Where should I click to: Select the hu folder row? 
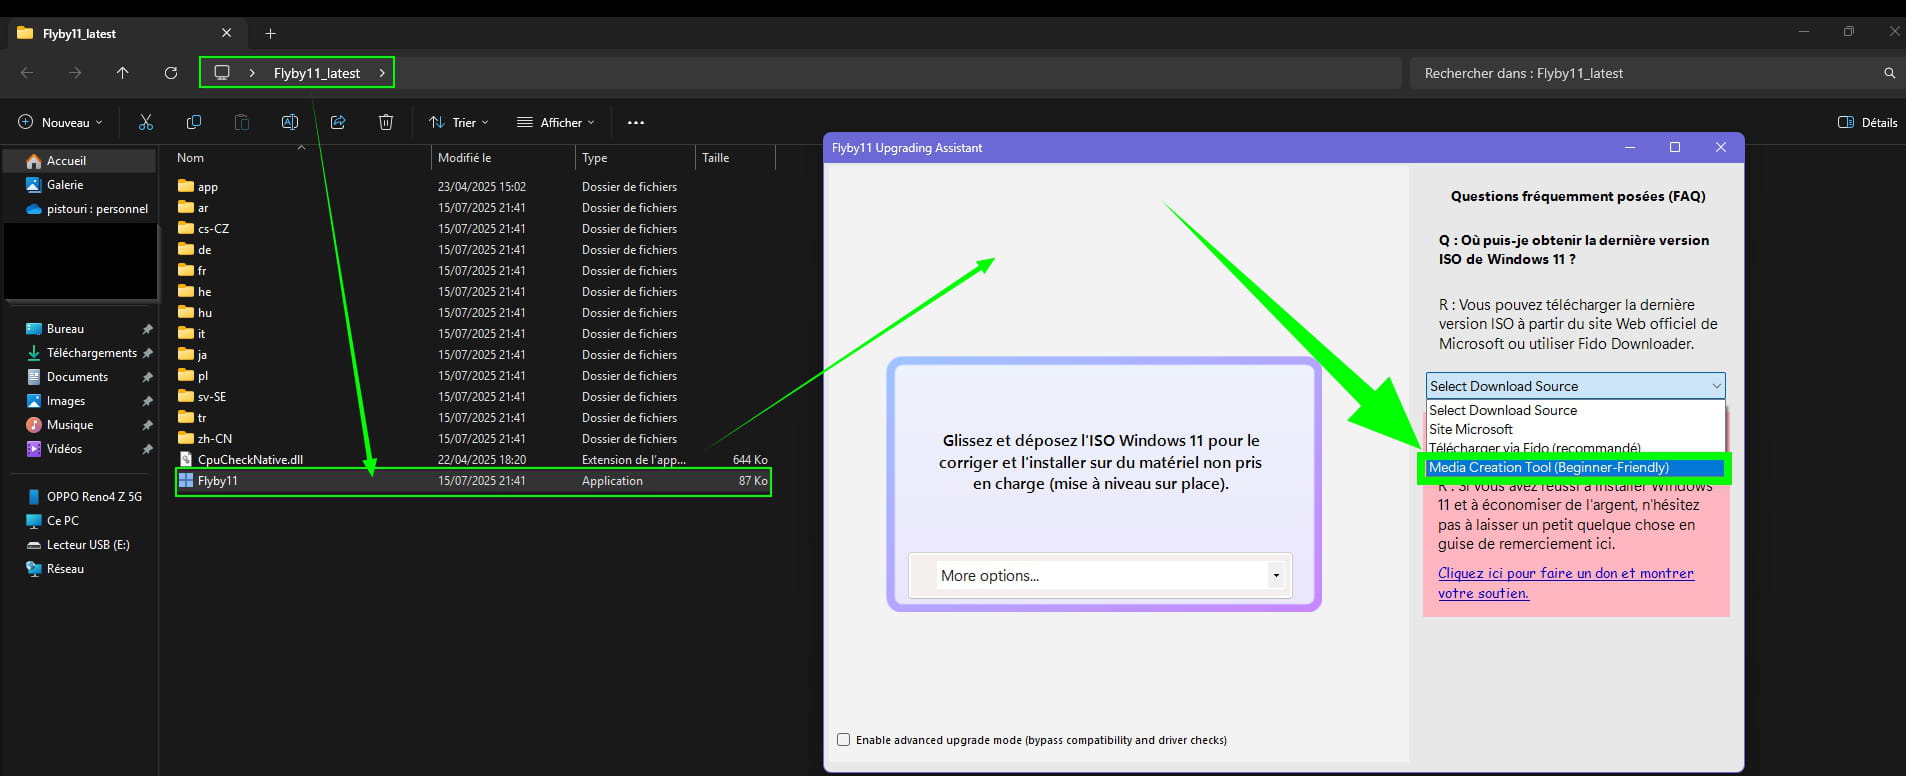(x=473, y=313)
